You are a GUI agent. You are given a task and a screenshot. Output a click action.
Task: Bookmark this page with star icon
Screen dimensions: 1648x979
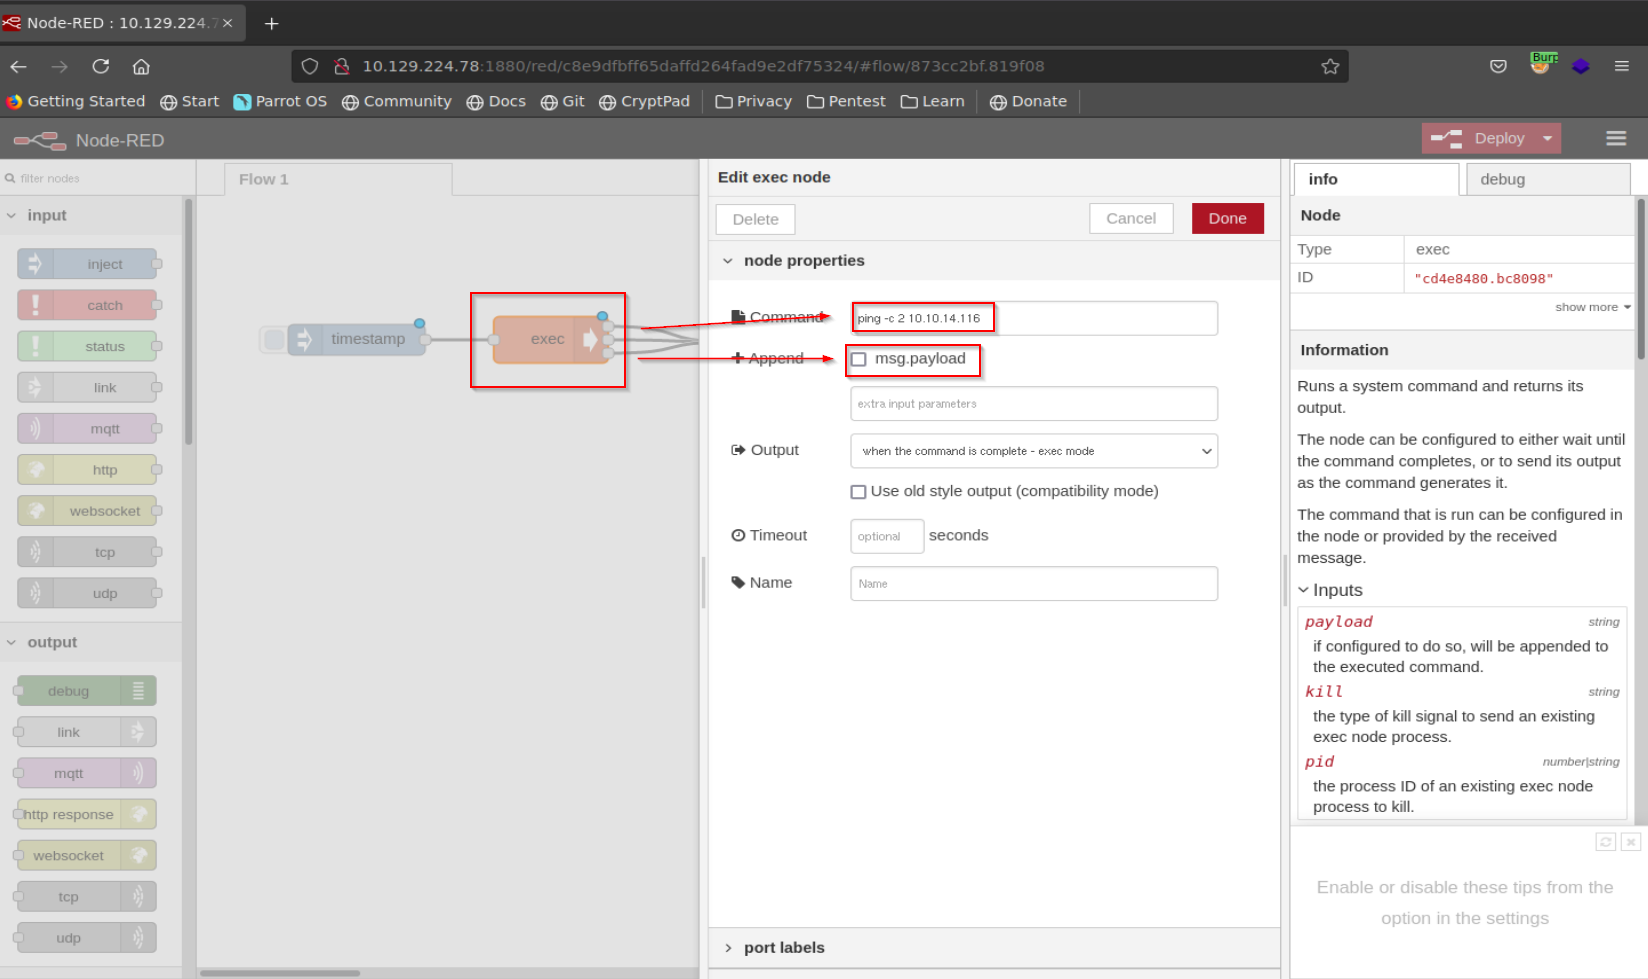1330,66
